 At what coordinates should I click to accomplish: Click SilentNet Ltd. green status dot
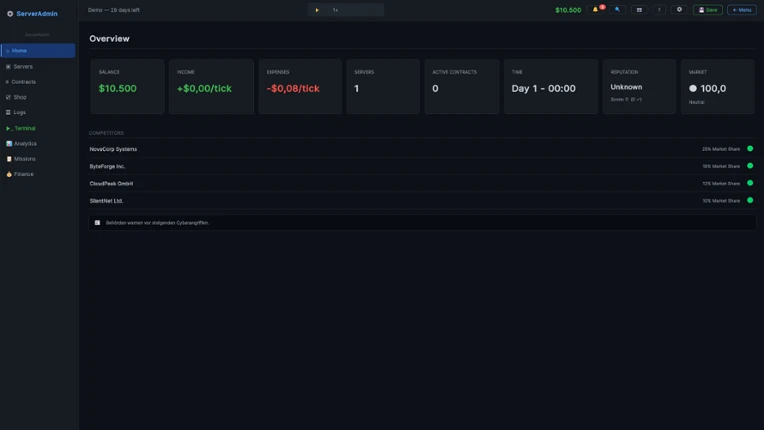pos(750,200)
